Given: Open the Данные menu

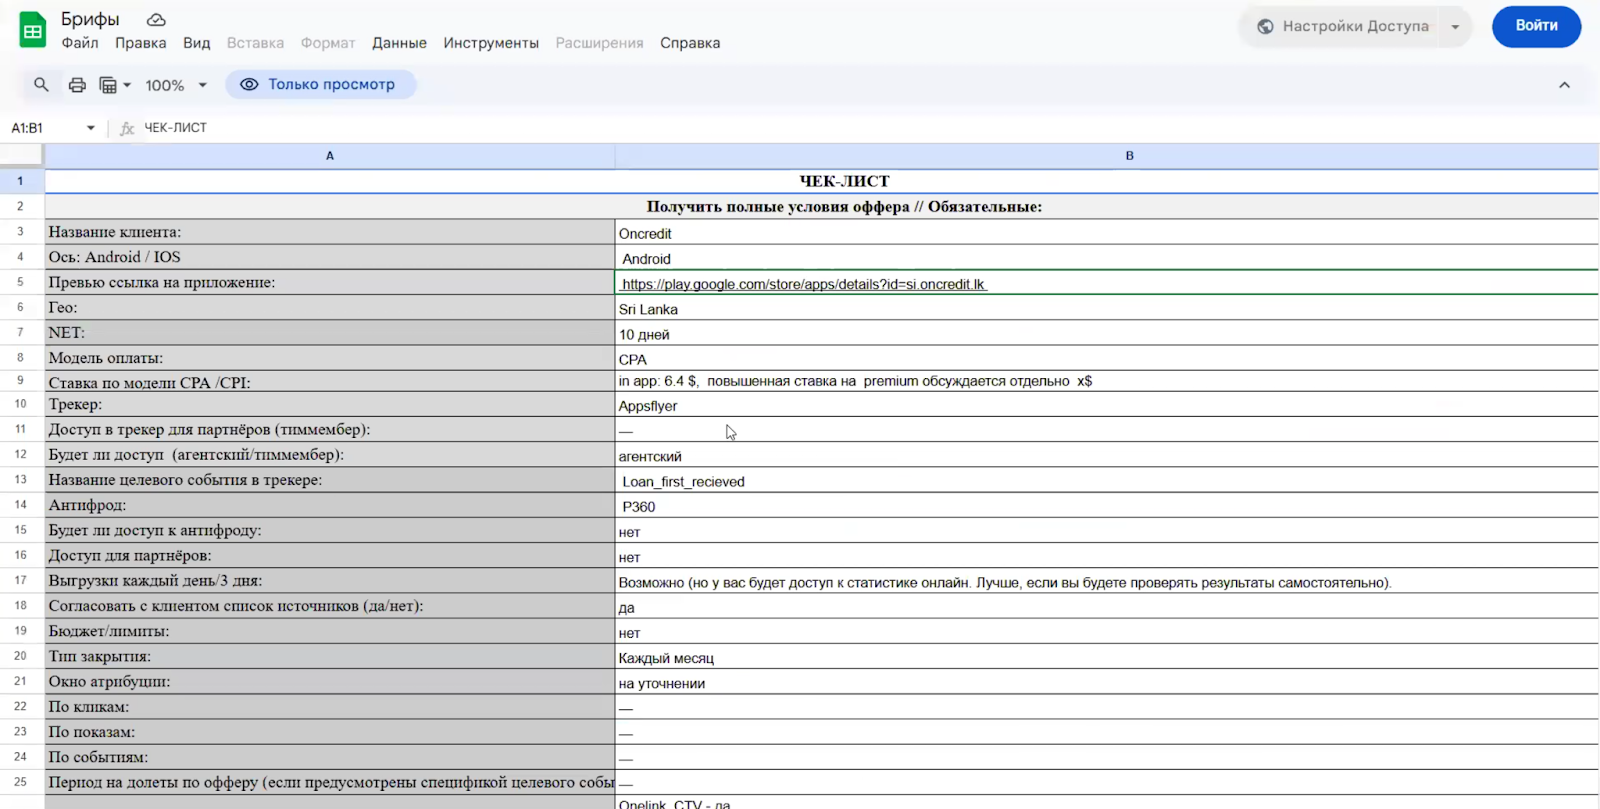Looking at the screenshot, I should point(399,43).
